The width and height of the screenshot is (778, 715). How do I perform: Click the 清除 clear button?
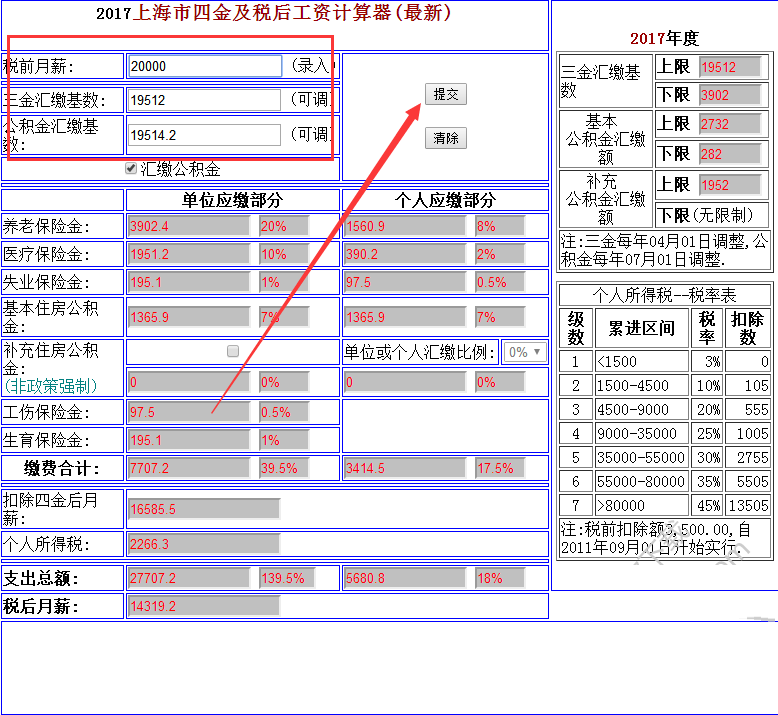[x=446, y=138]
